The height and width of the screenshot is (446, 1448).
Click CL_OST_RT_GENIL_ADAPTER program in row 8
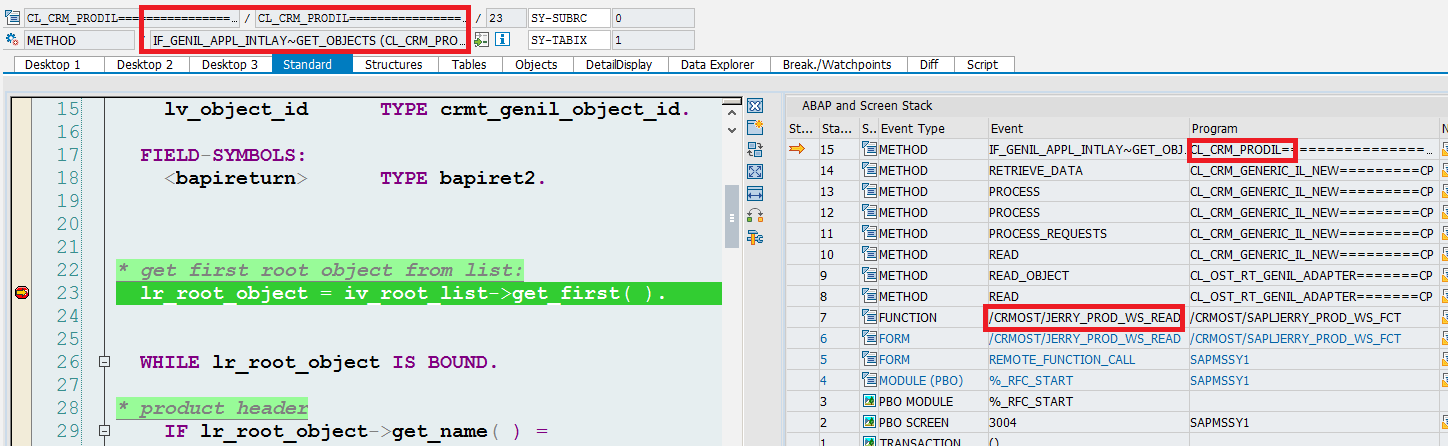pyautogui.click(x=1312, y=296)
